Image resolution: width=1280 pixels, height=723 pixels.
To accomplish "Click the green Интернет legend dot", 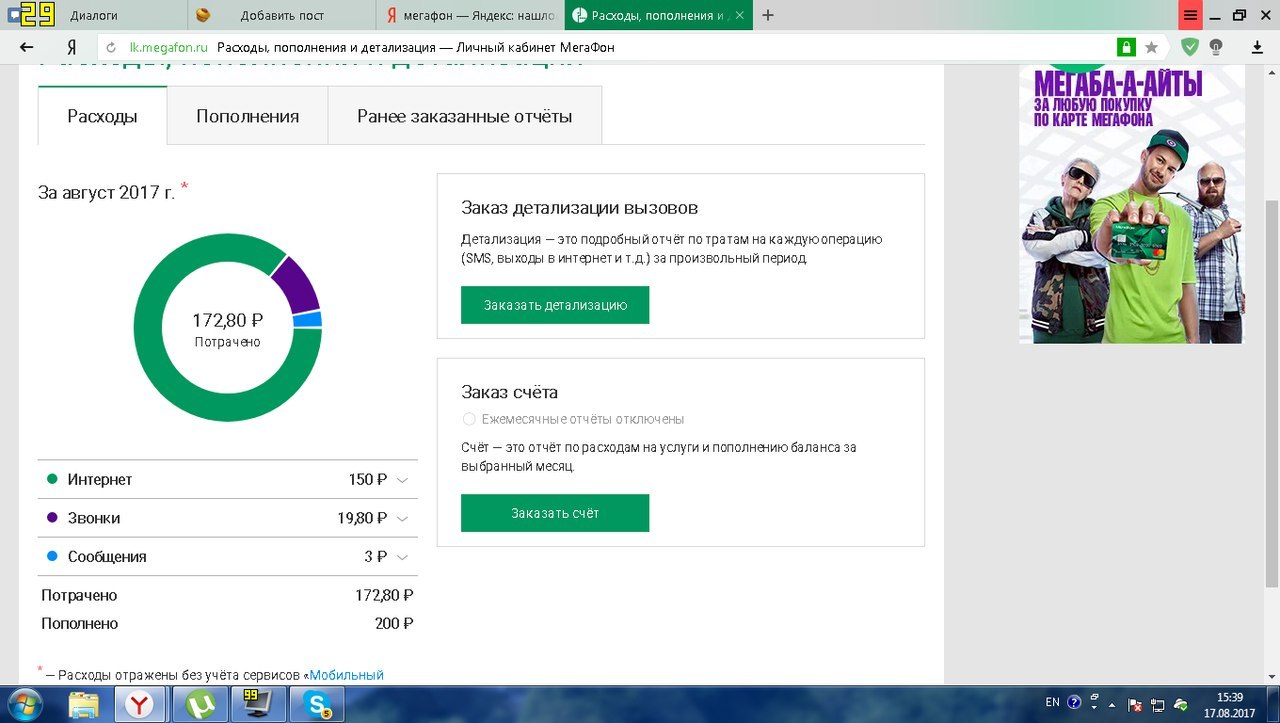I will pos(52,479).
